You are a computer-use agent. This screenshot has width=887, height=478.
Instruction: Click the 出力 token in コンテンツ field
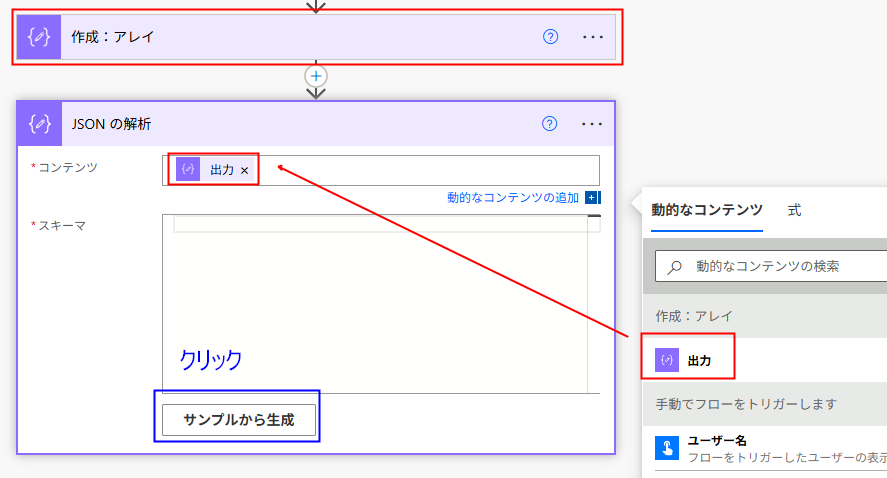215,170
